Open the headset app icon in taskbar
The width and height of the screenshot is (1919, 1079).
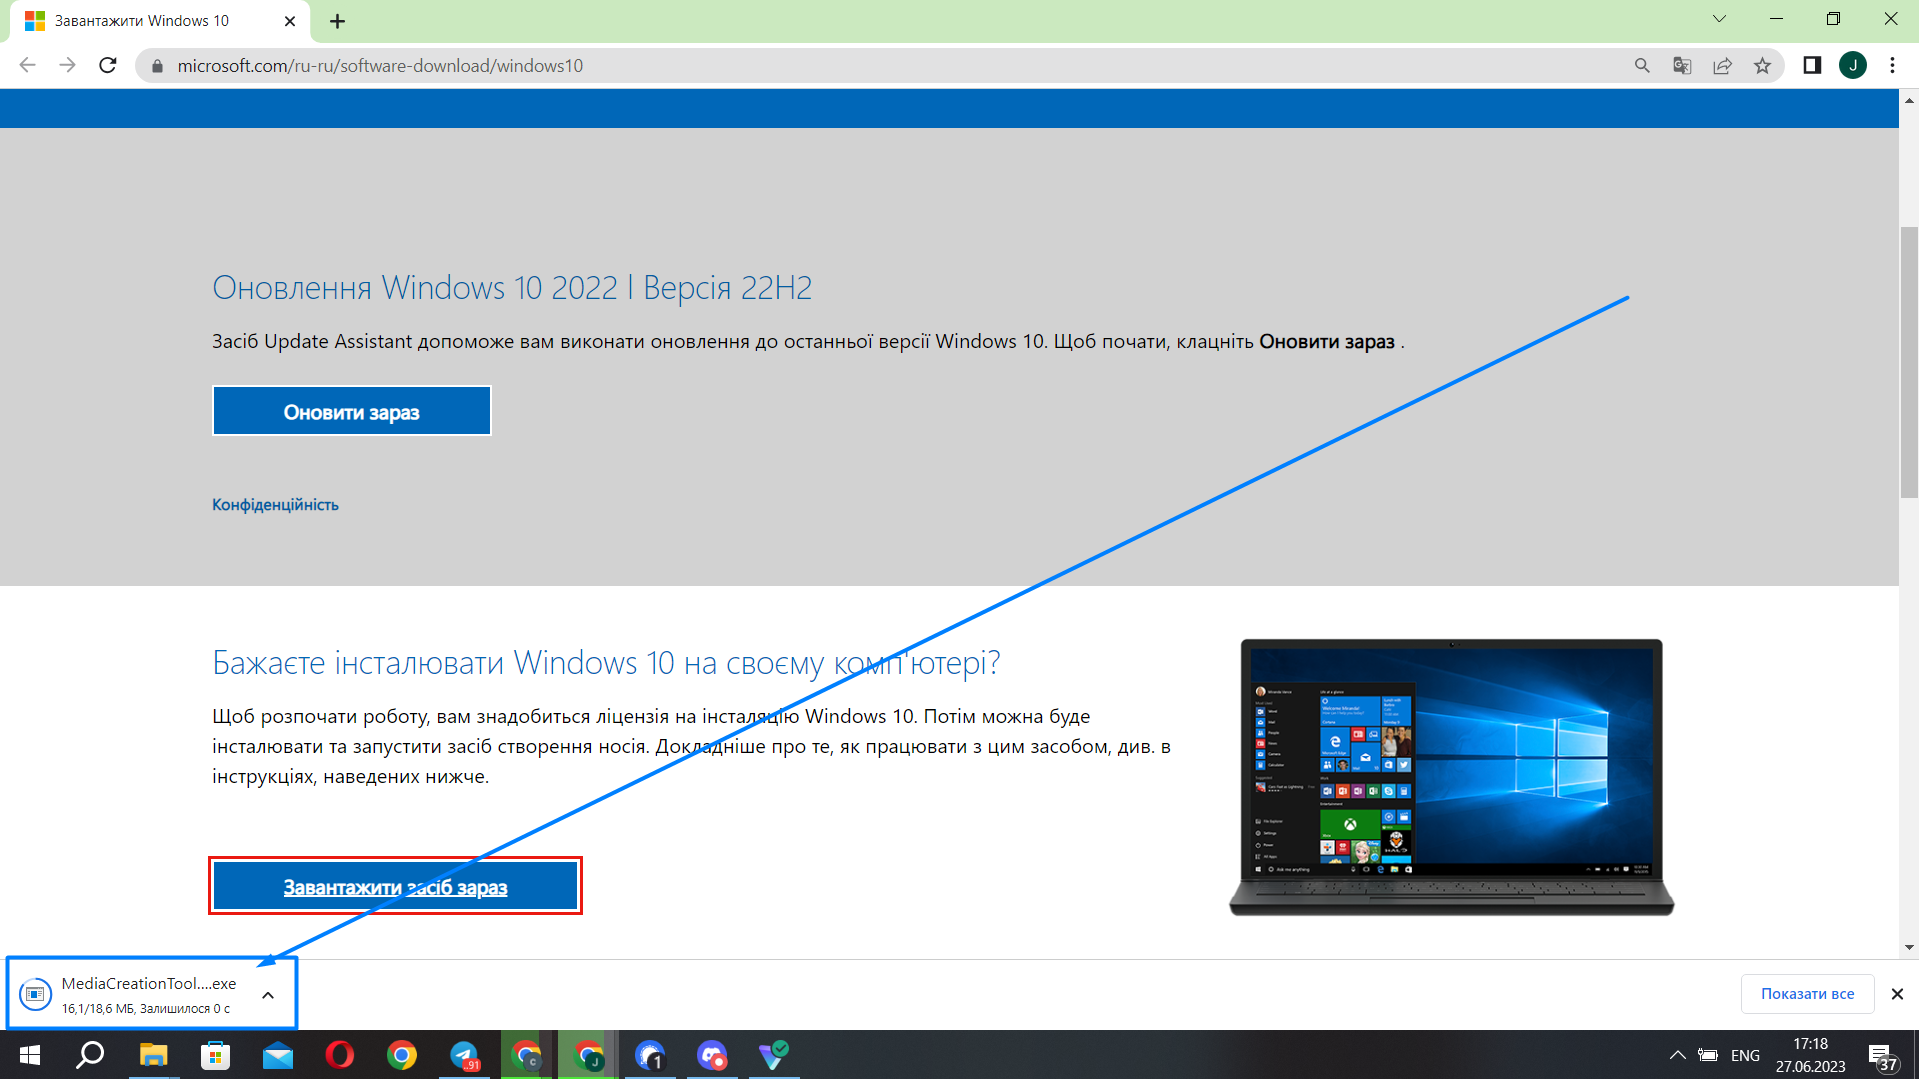point(650,1055)
